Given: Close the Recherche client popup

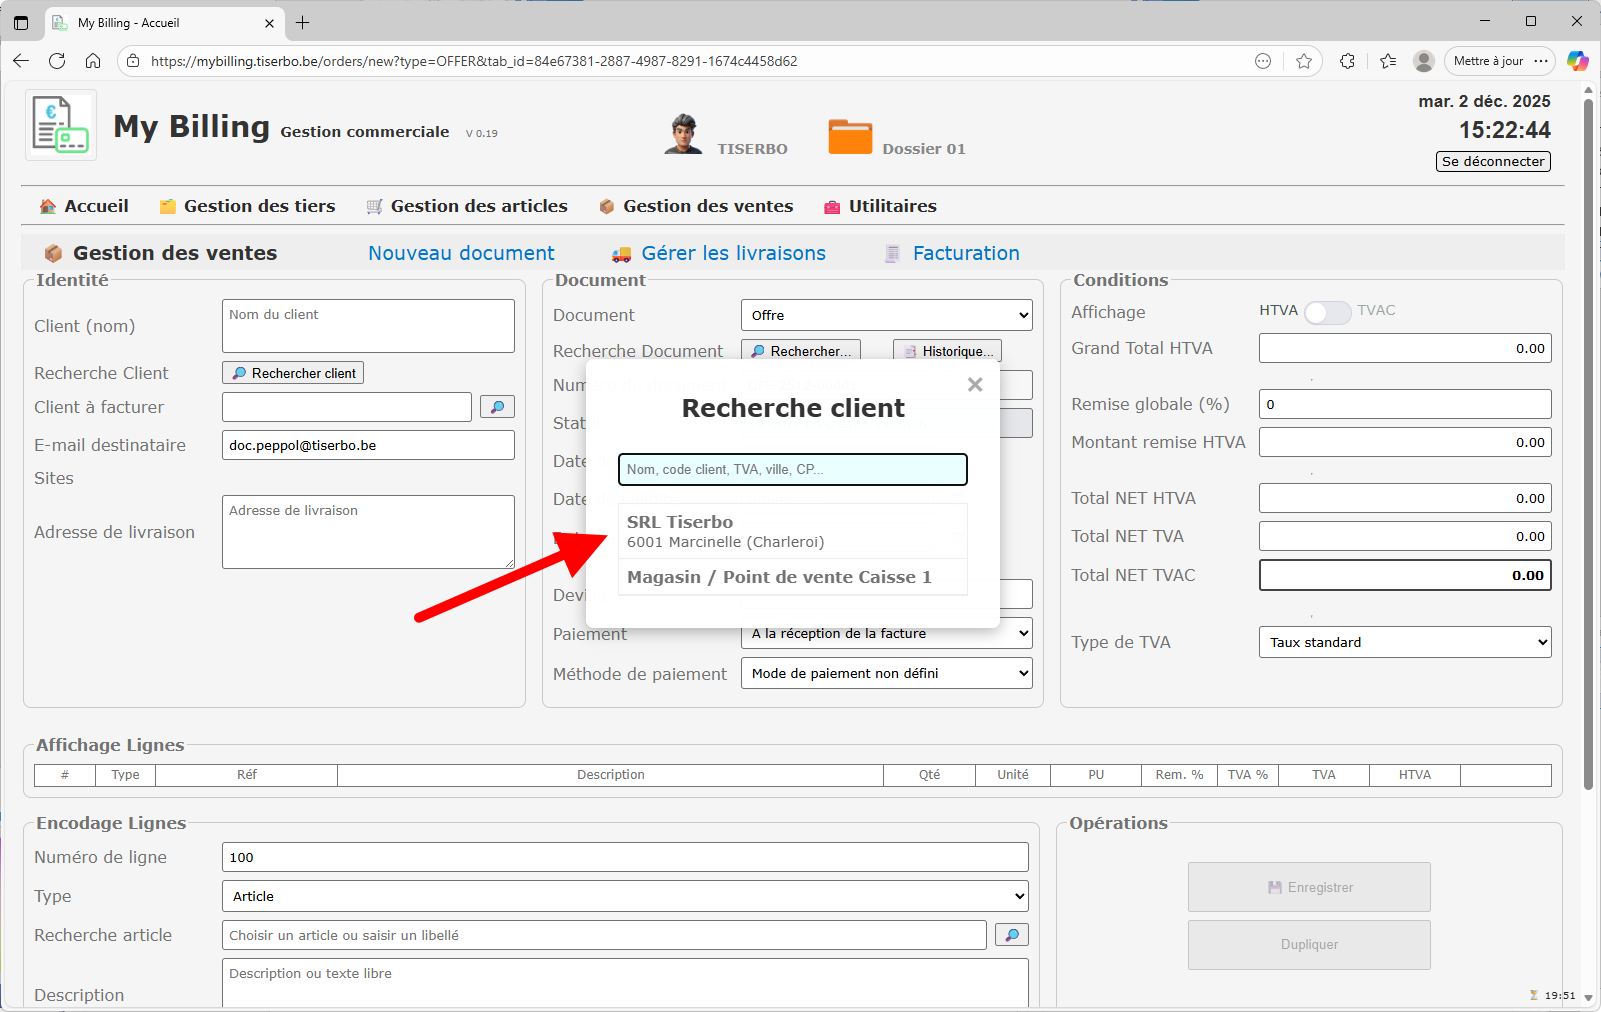Looking at the screenshot, I should 975,385.
